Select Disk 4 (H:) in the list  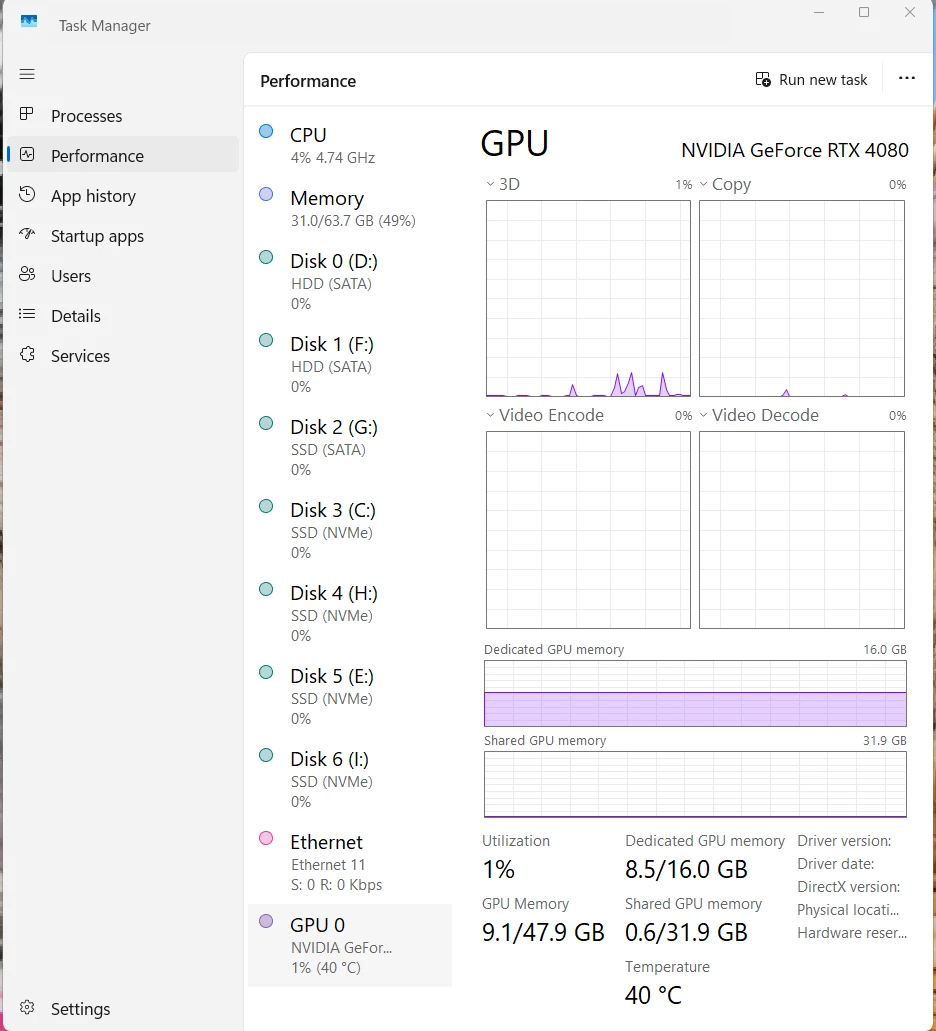pyautogui.click(x=350, y=613)
